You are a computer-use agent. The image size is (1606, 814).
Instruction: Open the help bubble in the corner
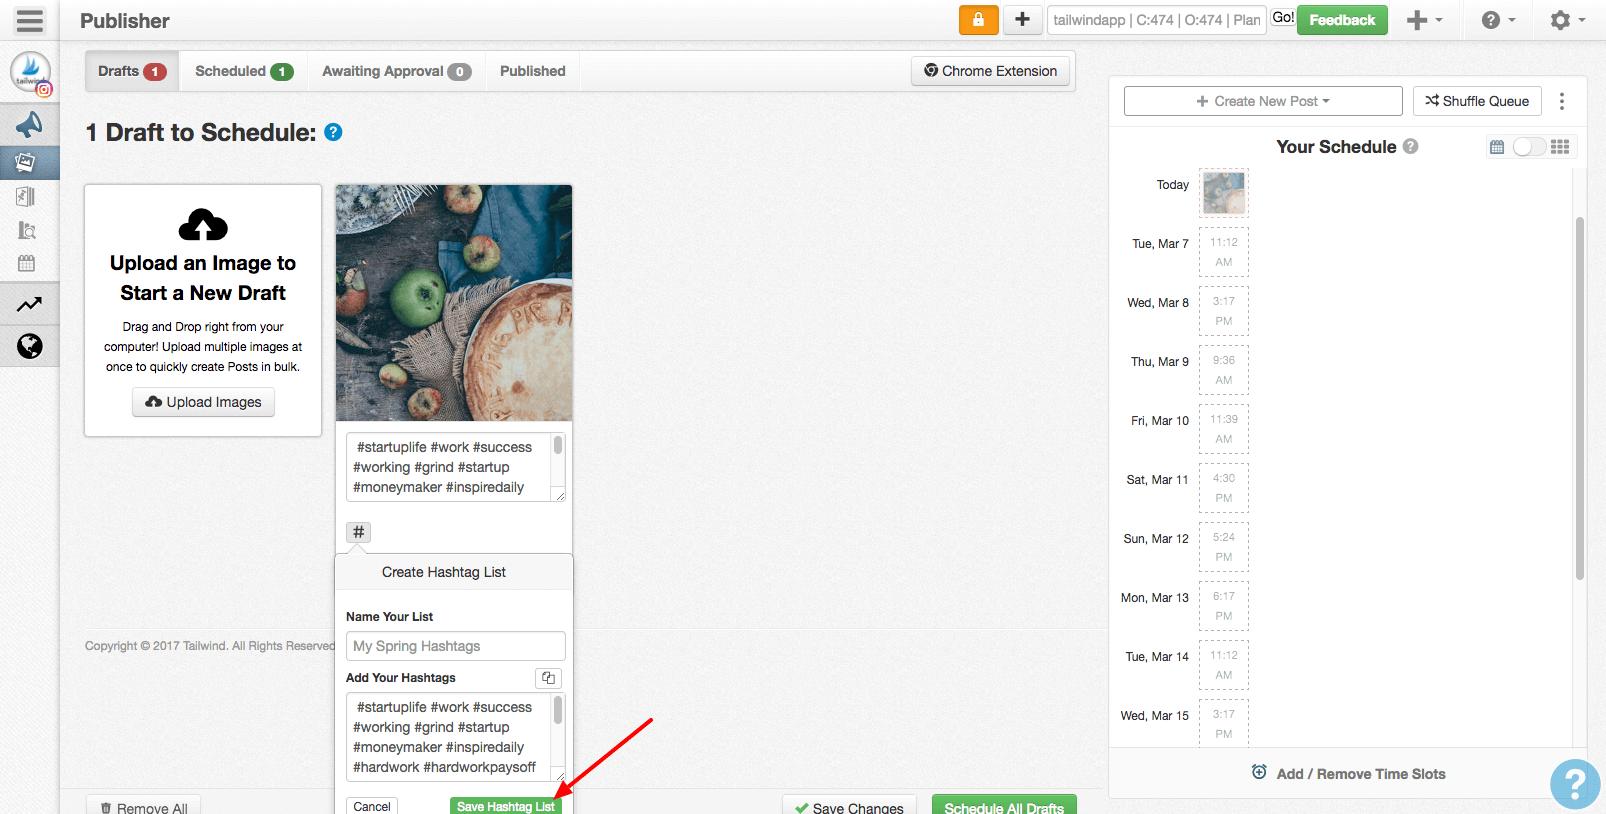coord(1575,784)
